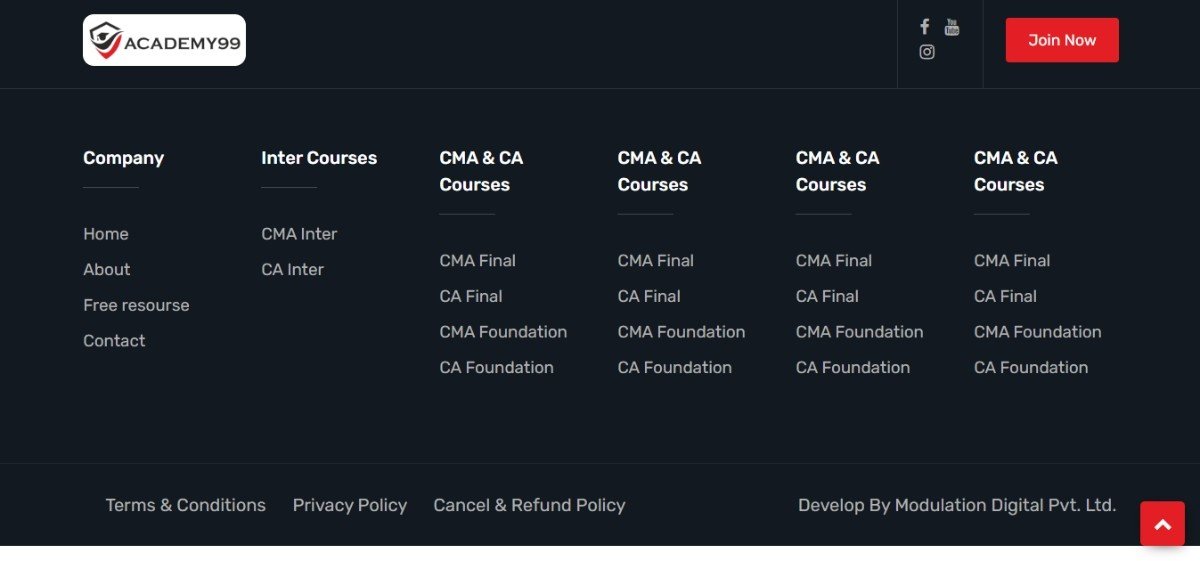The height and width of the screenshot is (561, 1200).
Task: Select the CA Inter course link
Action: 292,269
